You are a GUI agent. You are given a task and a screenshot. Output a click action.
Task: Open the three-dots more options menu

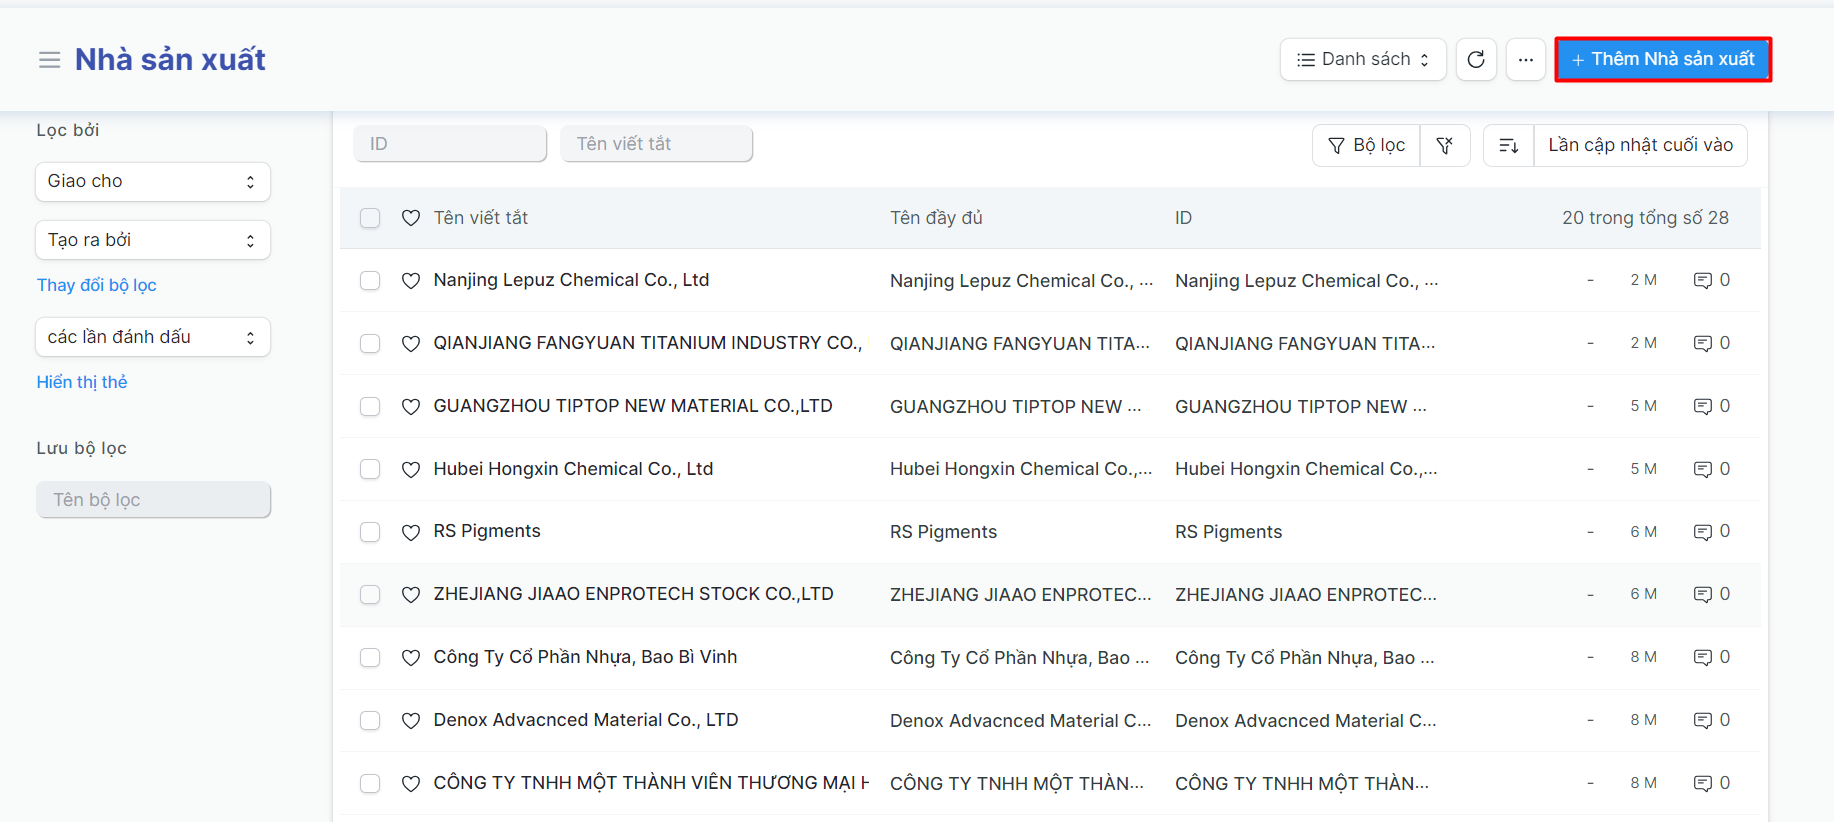pyautogui.click(x=1525, y=60)
